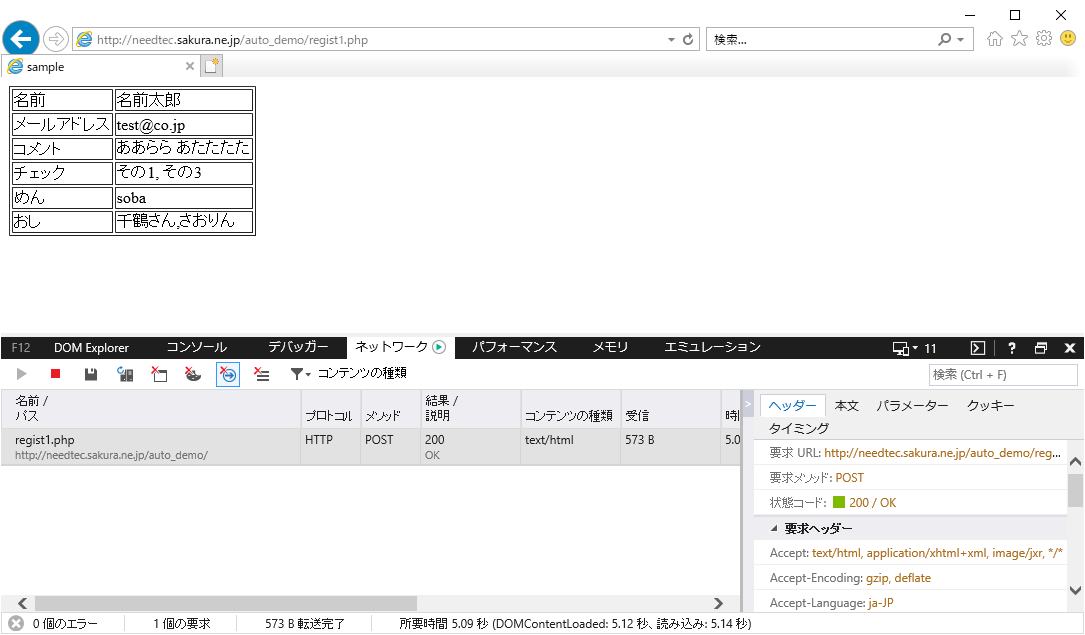Toggle clear entries on navigate
The height and width of the screenshot is (635, 1085).
click(228, 374)
